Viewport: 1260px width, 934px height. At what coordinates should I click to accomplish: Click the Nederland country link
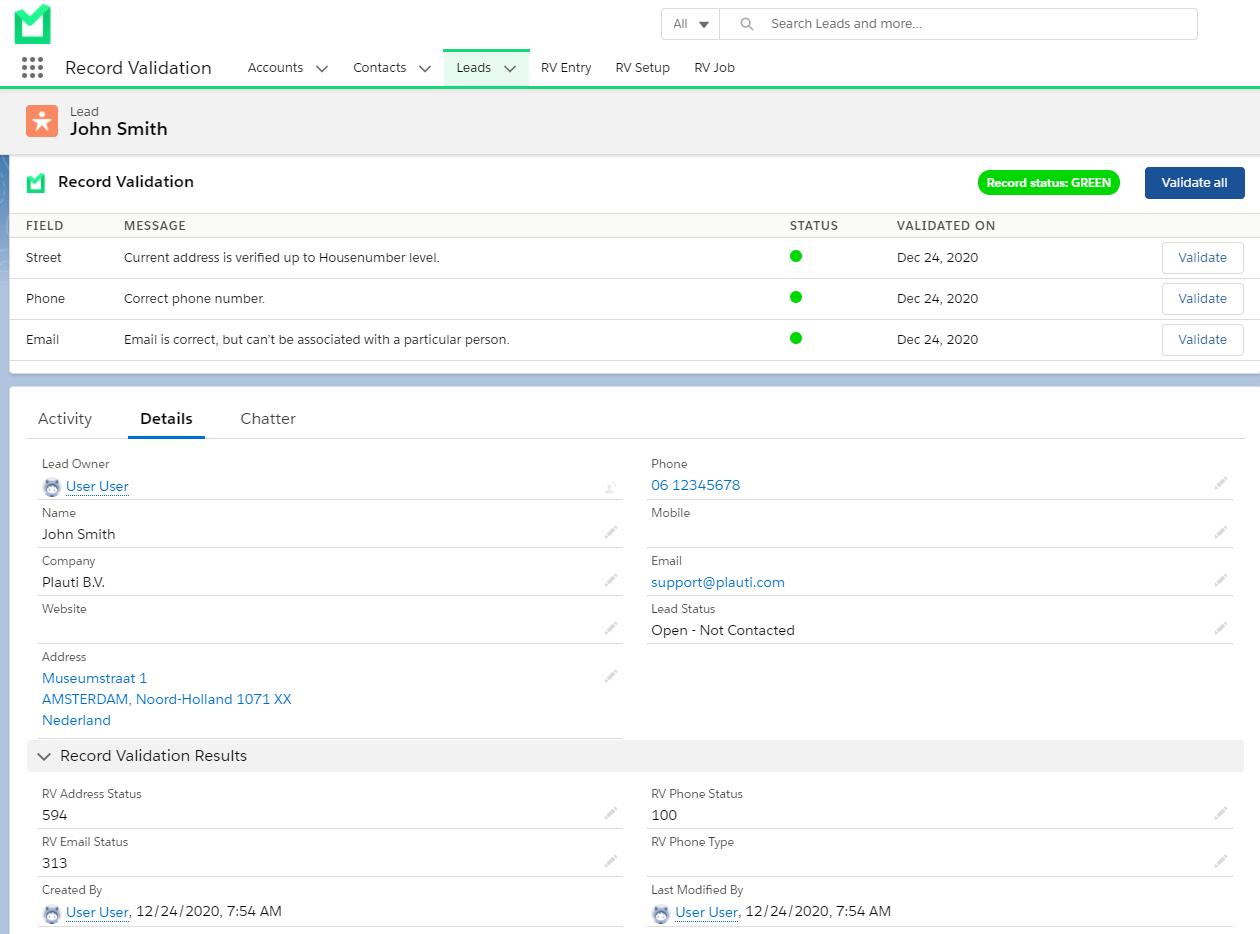76,720
